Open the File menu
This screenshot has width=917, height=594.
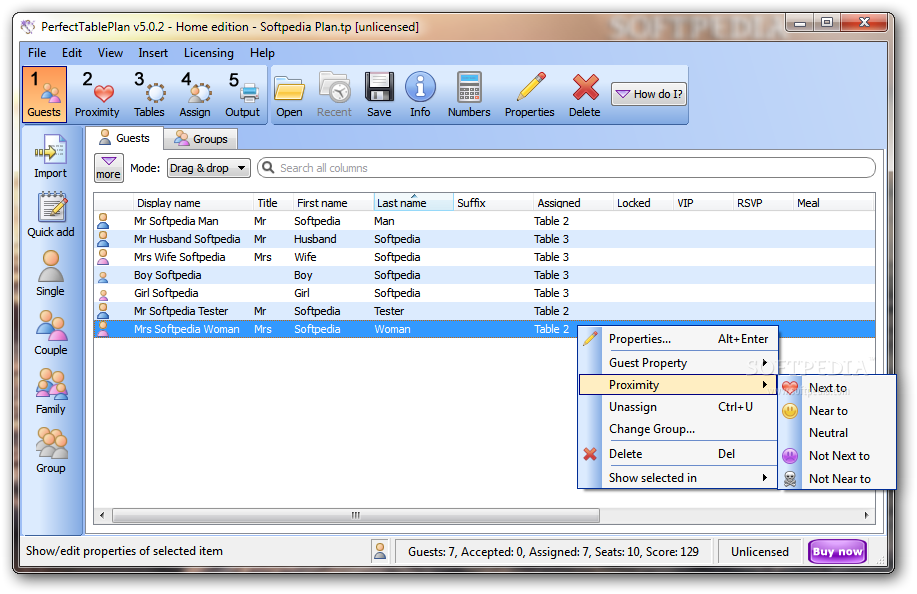pos(37,53)
